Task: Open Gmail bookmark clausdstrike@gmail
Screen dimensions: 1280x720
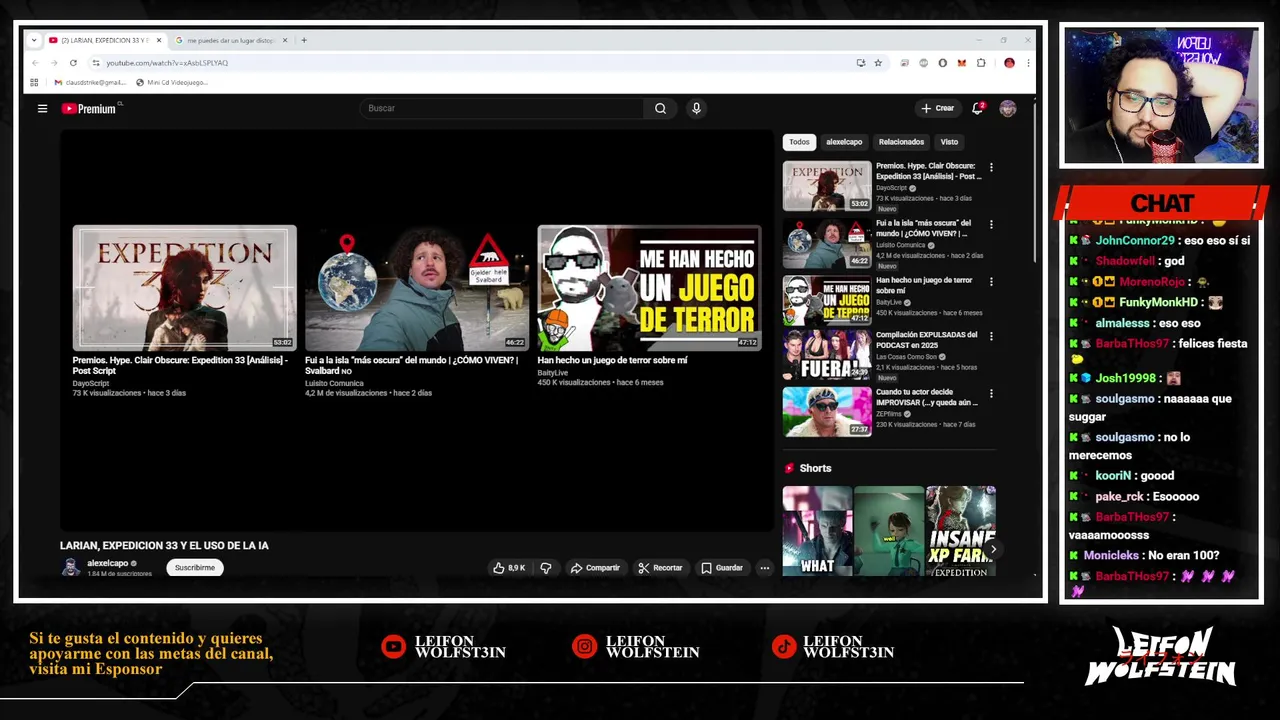Action: (x=90, y=82)
